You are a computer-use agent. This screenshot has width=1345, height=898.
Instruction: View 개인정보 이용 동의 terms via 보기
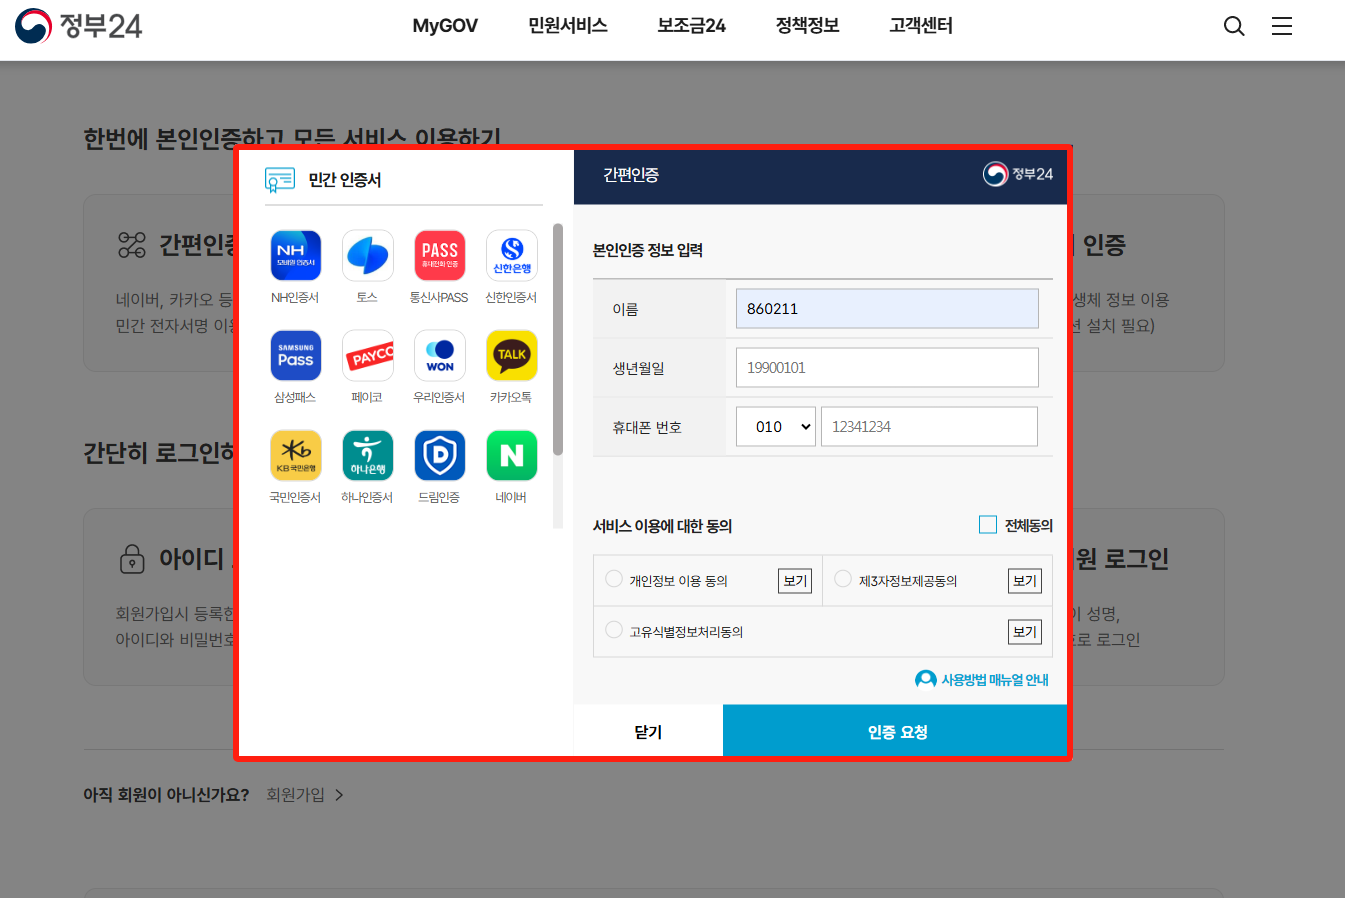coord(796,581)
